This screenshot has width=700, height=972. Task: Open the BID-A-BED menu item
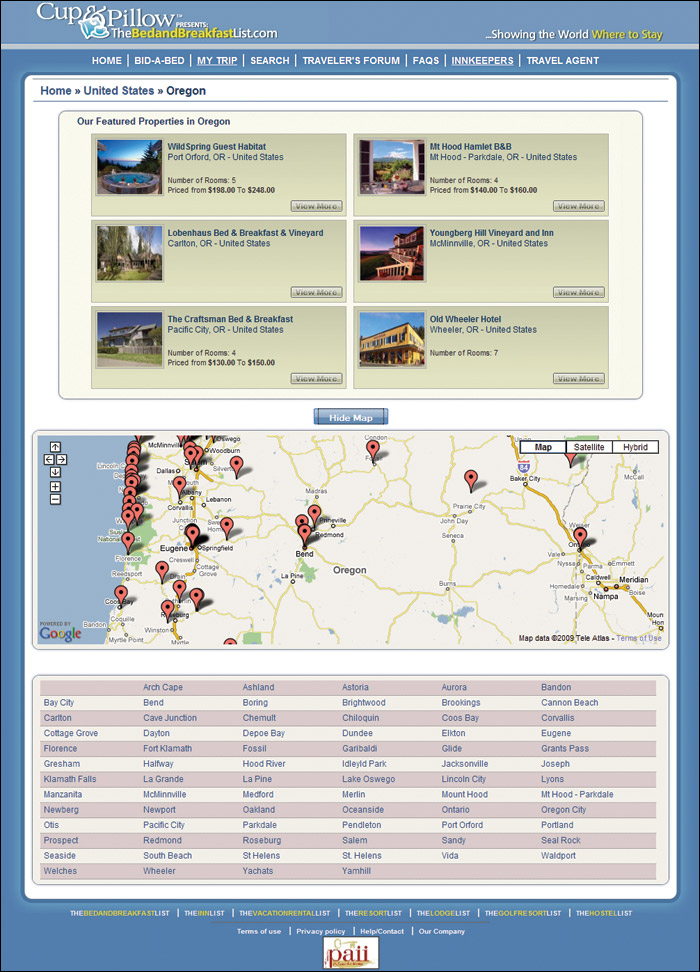159,61
